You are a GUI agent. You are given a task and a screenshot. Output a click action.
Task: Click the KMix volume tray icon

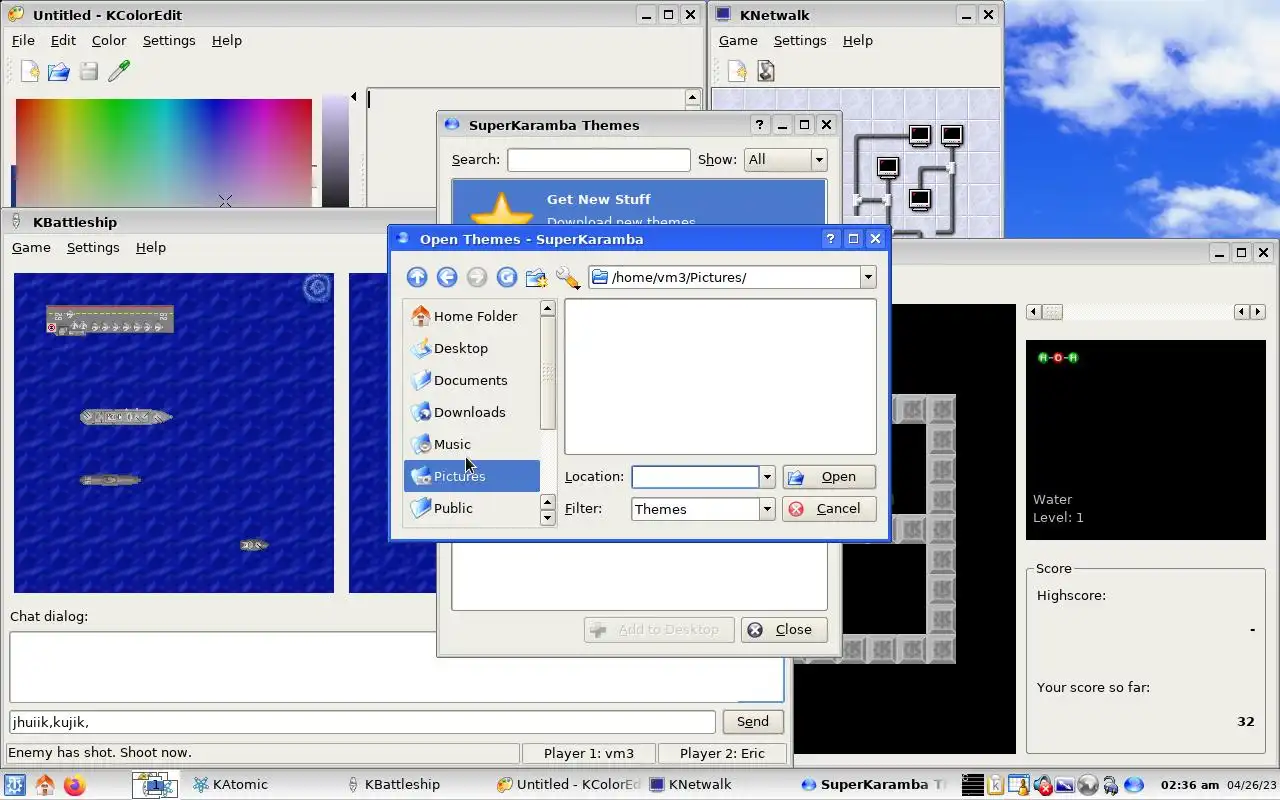click(1042, 785)
